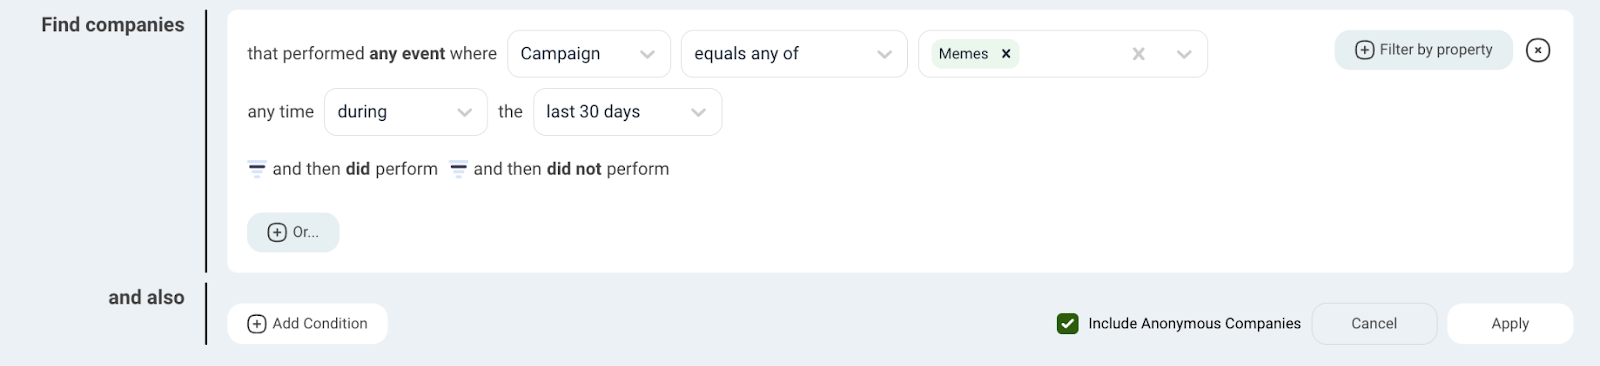Expand the 'last 30 days' range dropdown
The image size is (1600, 366).
click(627, 112)
